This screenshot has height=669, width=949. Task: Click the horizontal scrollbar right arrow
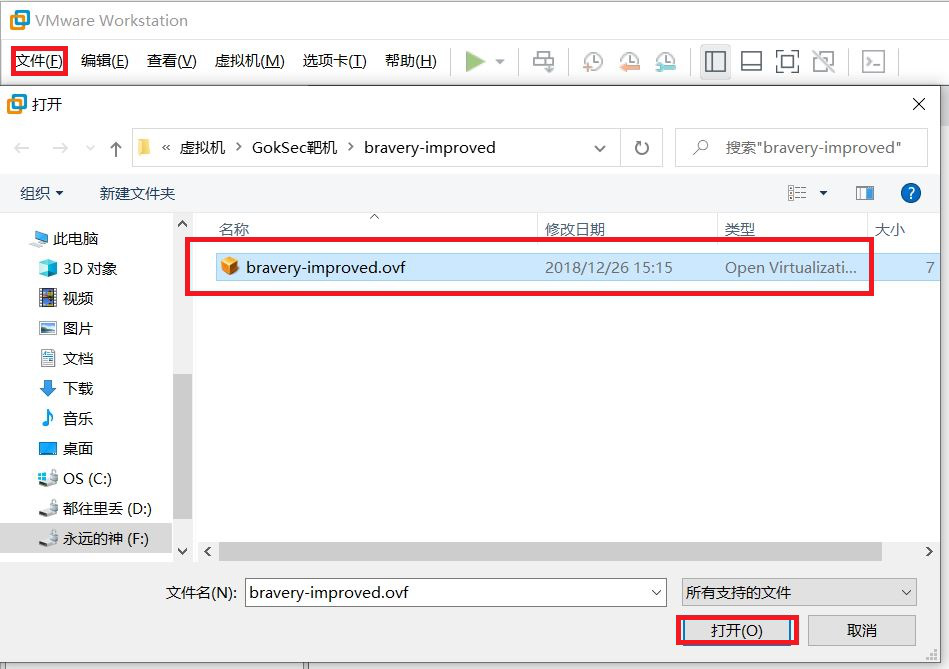pyautogui.click(x=929, y=552)
